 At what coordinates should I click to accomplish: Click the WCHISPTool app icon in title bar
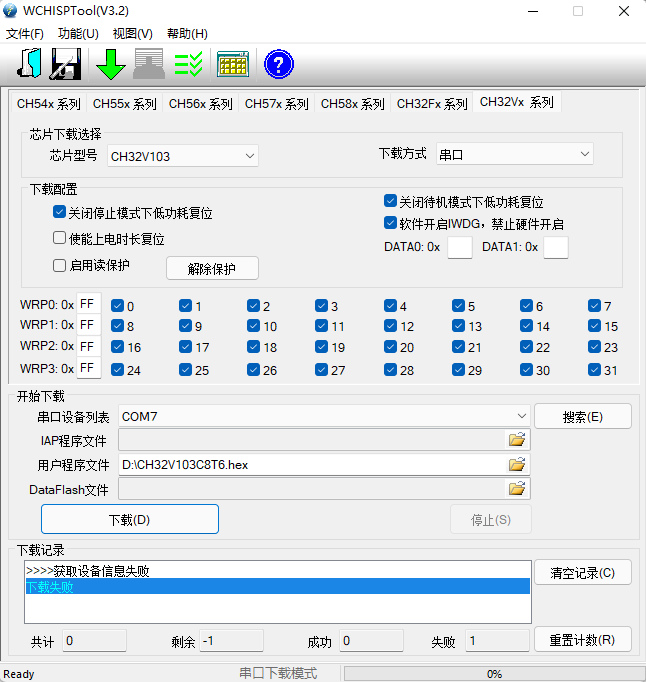tap(10, 11)
